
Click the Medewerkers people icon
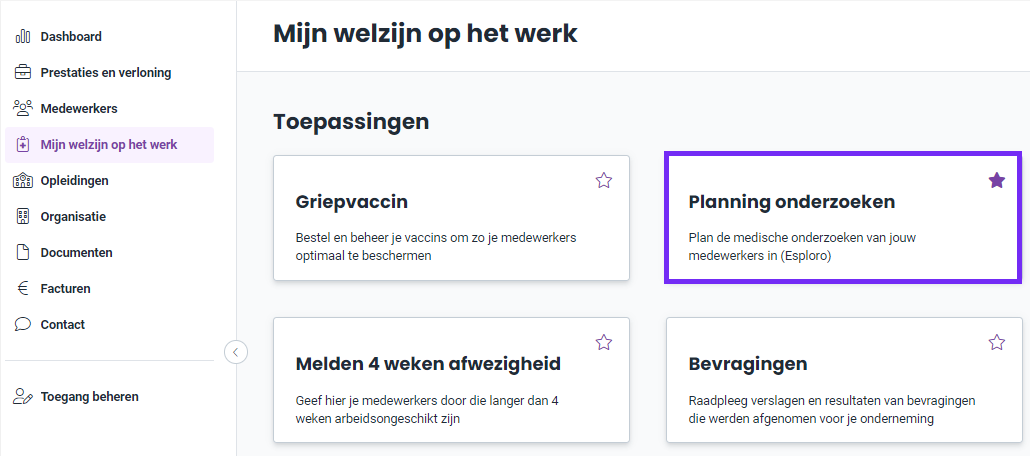click(23, 108)
